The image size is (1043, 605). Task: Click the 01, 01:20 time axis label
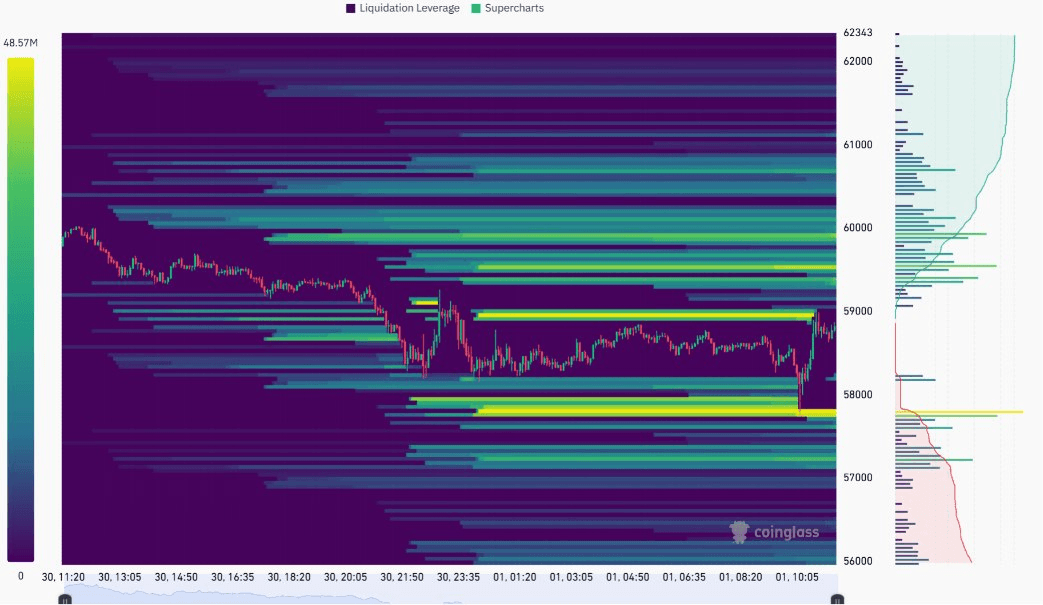[515, 577]
